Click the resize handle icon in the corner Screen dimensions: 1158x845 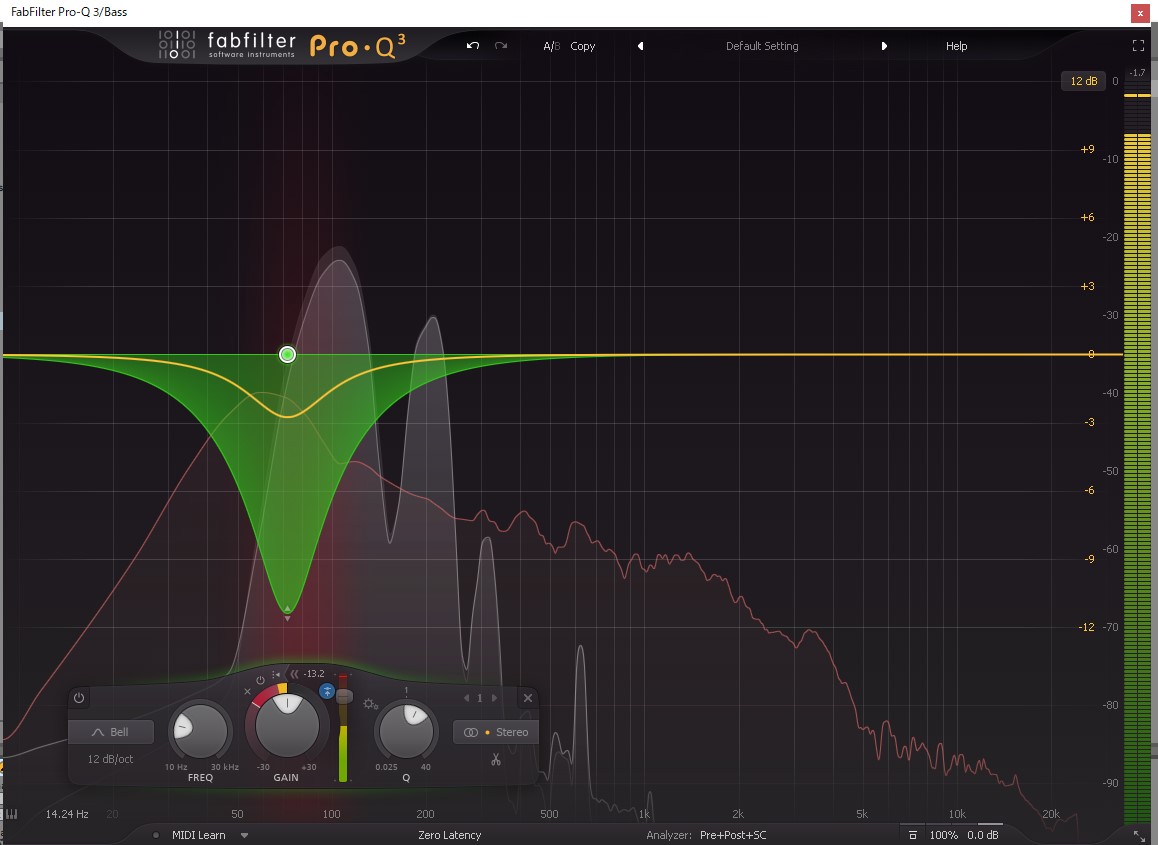pyautogui.click(x=1140, y=835)
